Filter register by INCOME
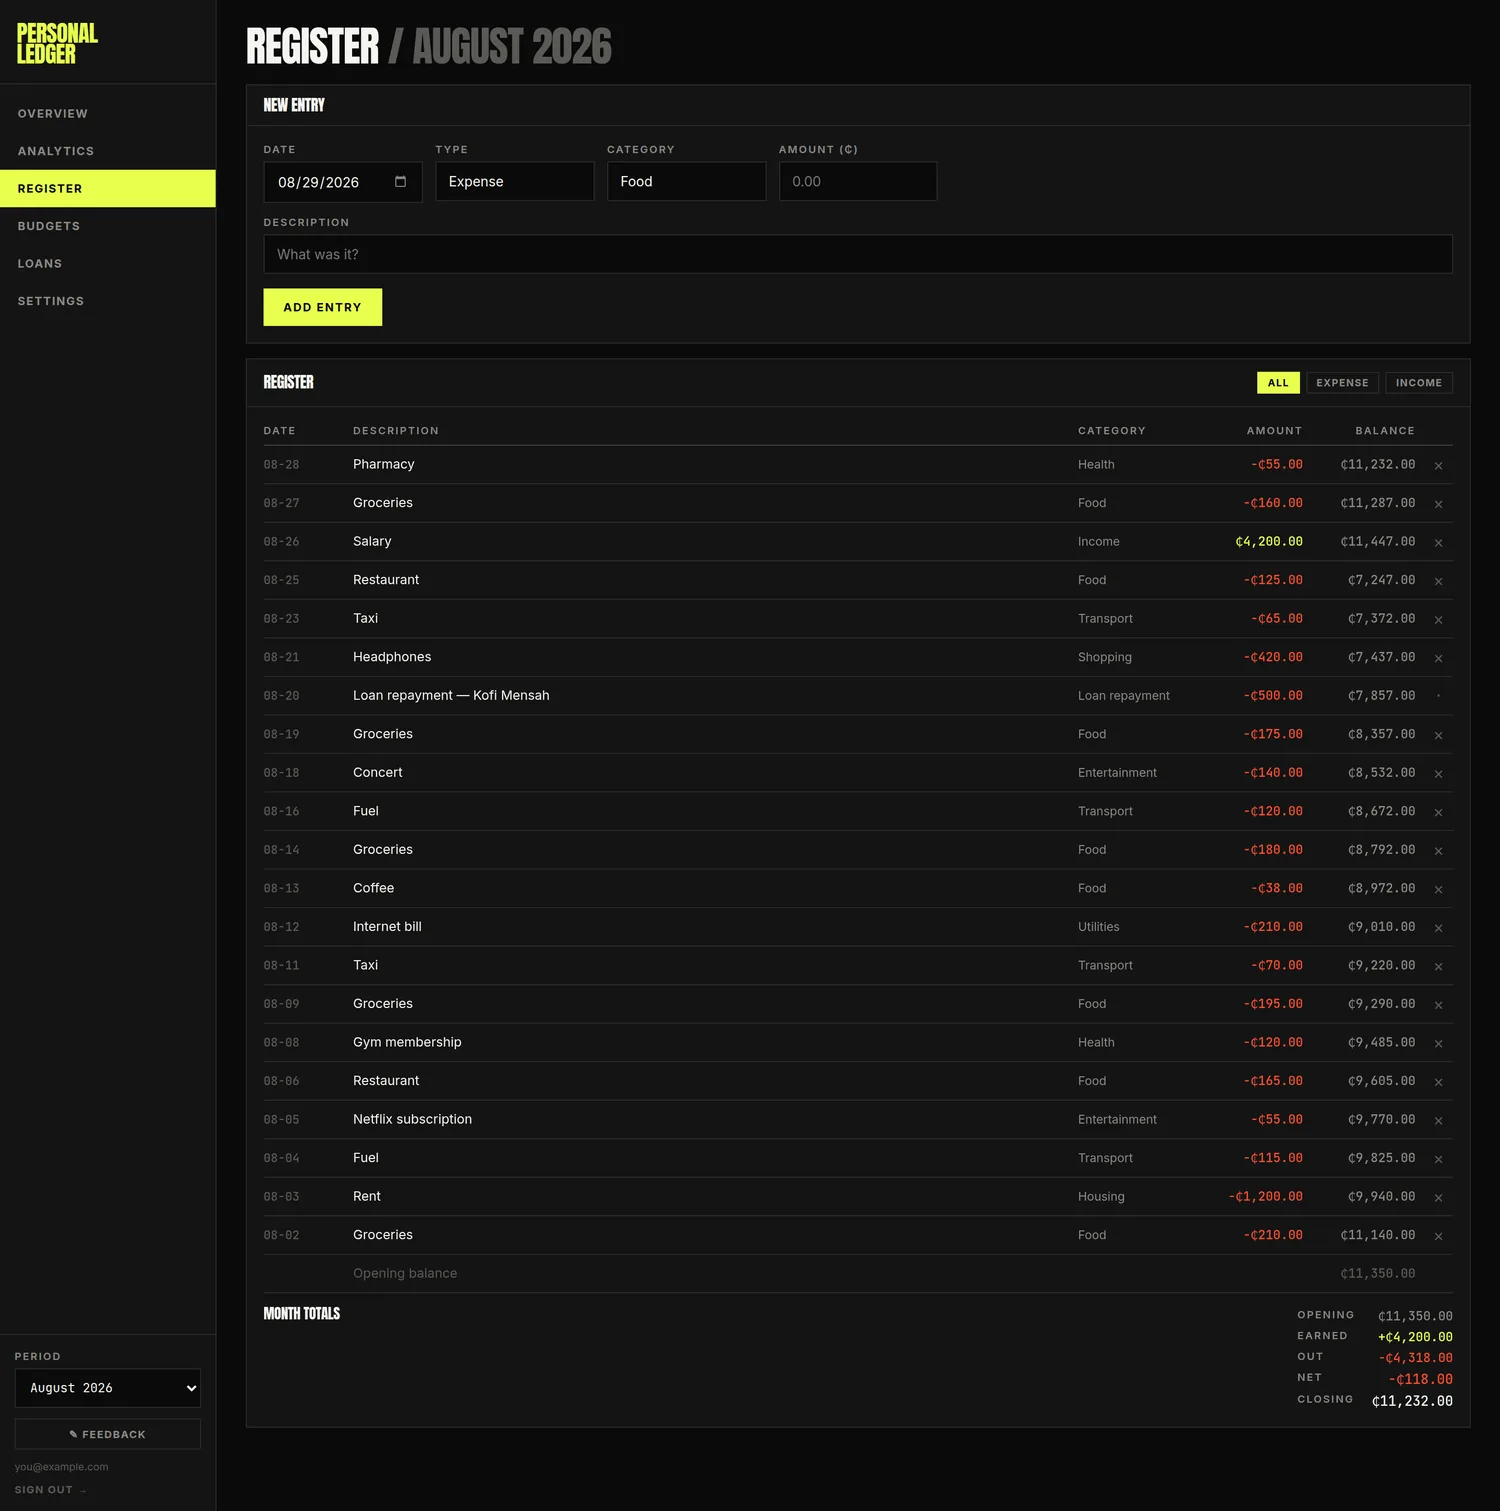 click(1419, 383)
